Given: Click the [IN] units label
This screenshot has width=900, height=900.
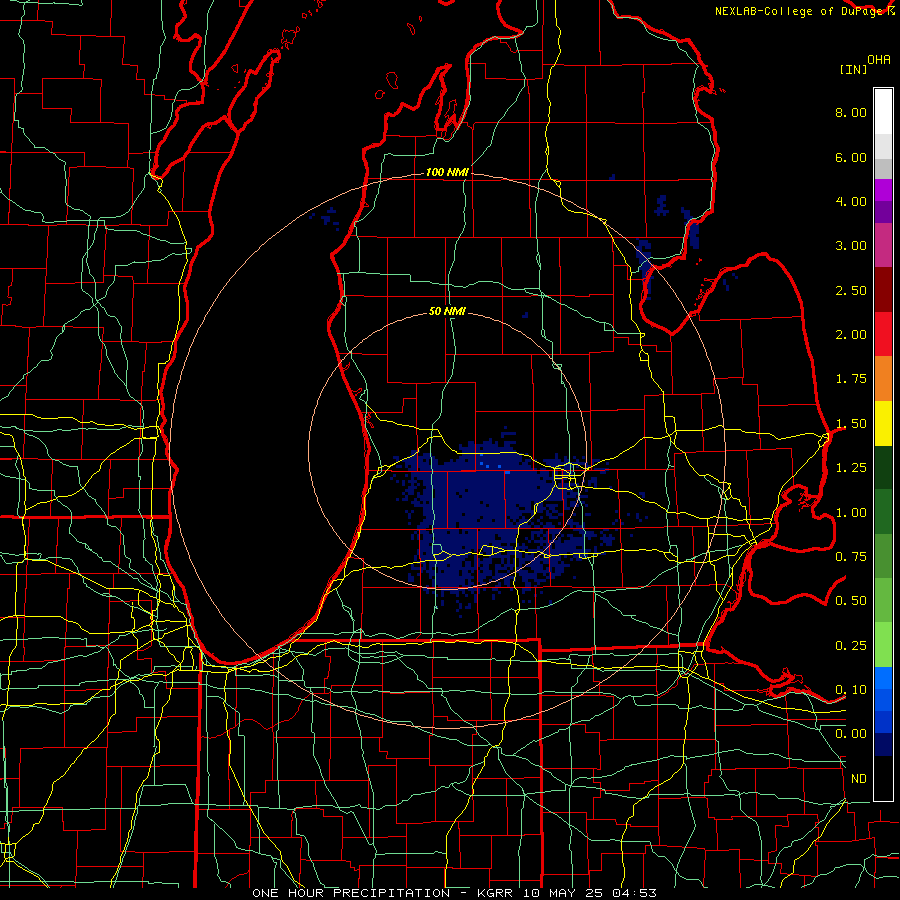Looking at the screenshot, I should tap(854, 69).
